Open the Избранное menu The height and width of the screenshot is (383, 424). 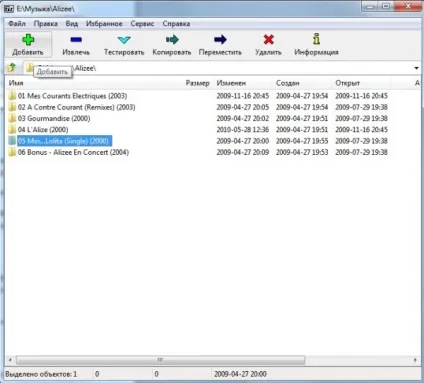coord(104,24)
